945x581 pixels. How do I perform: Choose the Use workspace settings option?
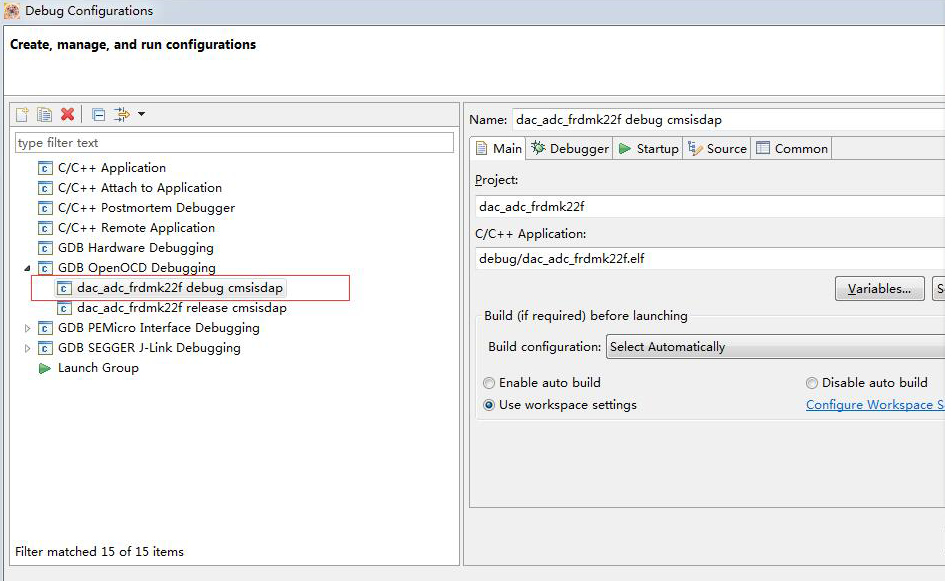(x=489, y=405)
